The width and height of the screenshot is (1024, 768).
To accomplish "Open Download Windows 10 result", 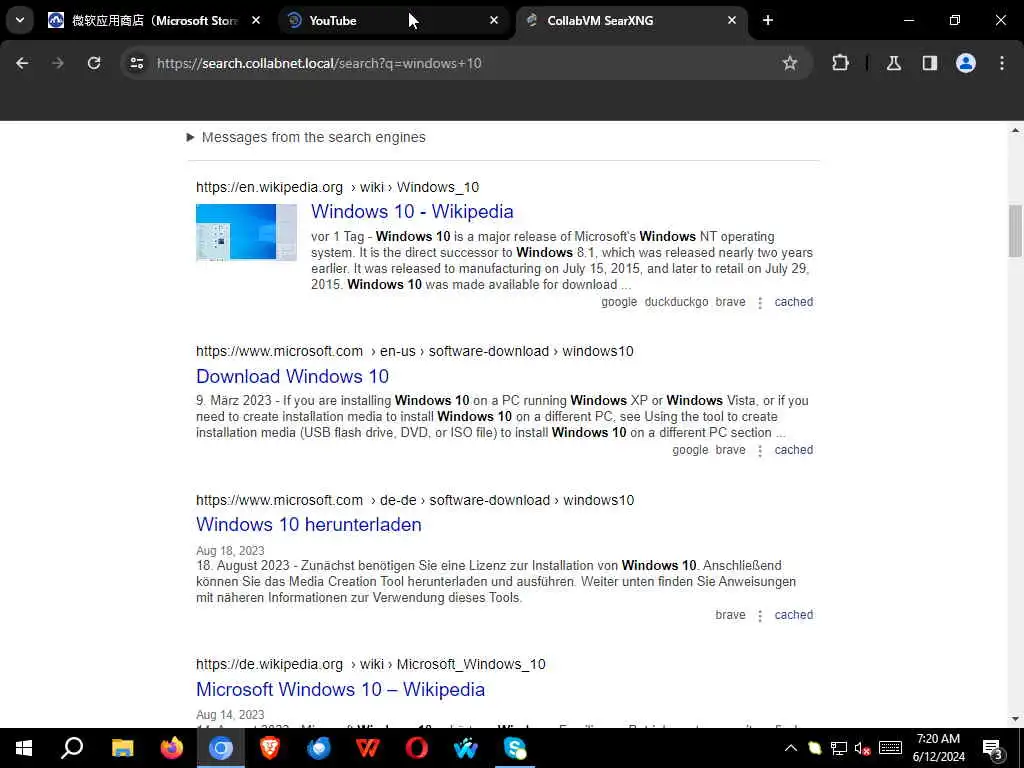I will (x=293, y=376).
